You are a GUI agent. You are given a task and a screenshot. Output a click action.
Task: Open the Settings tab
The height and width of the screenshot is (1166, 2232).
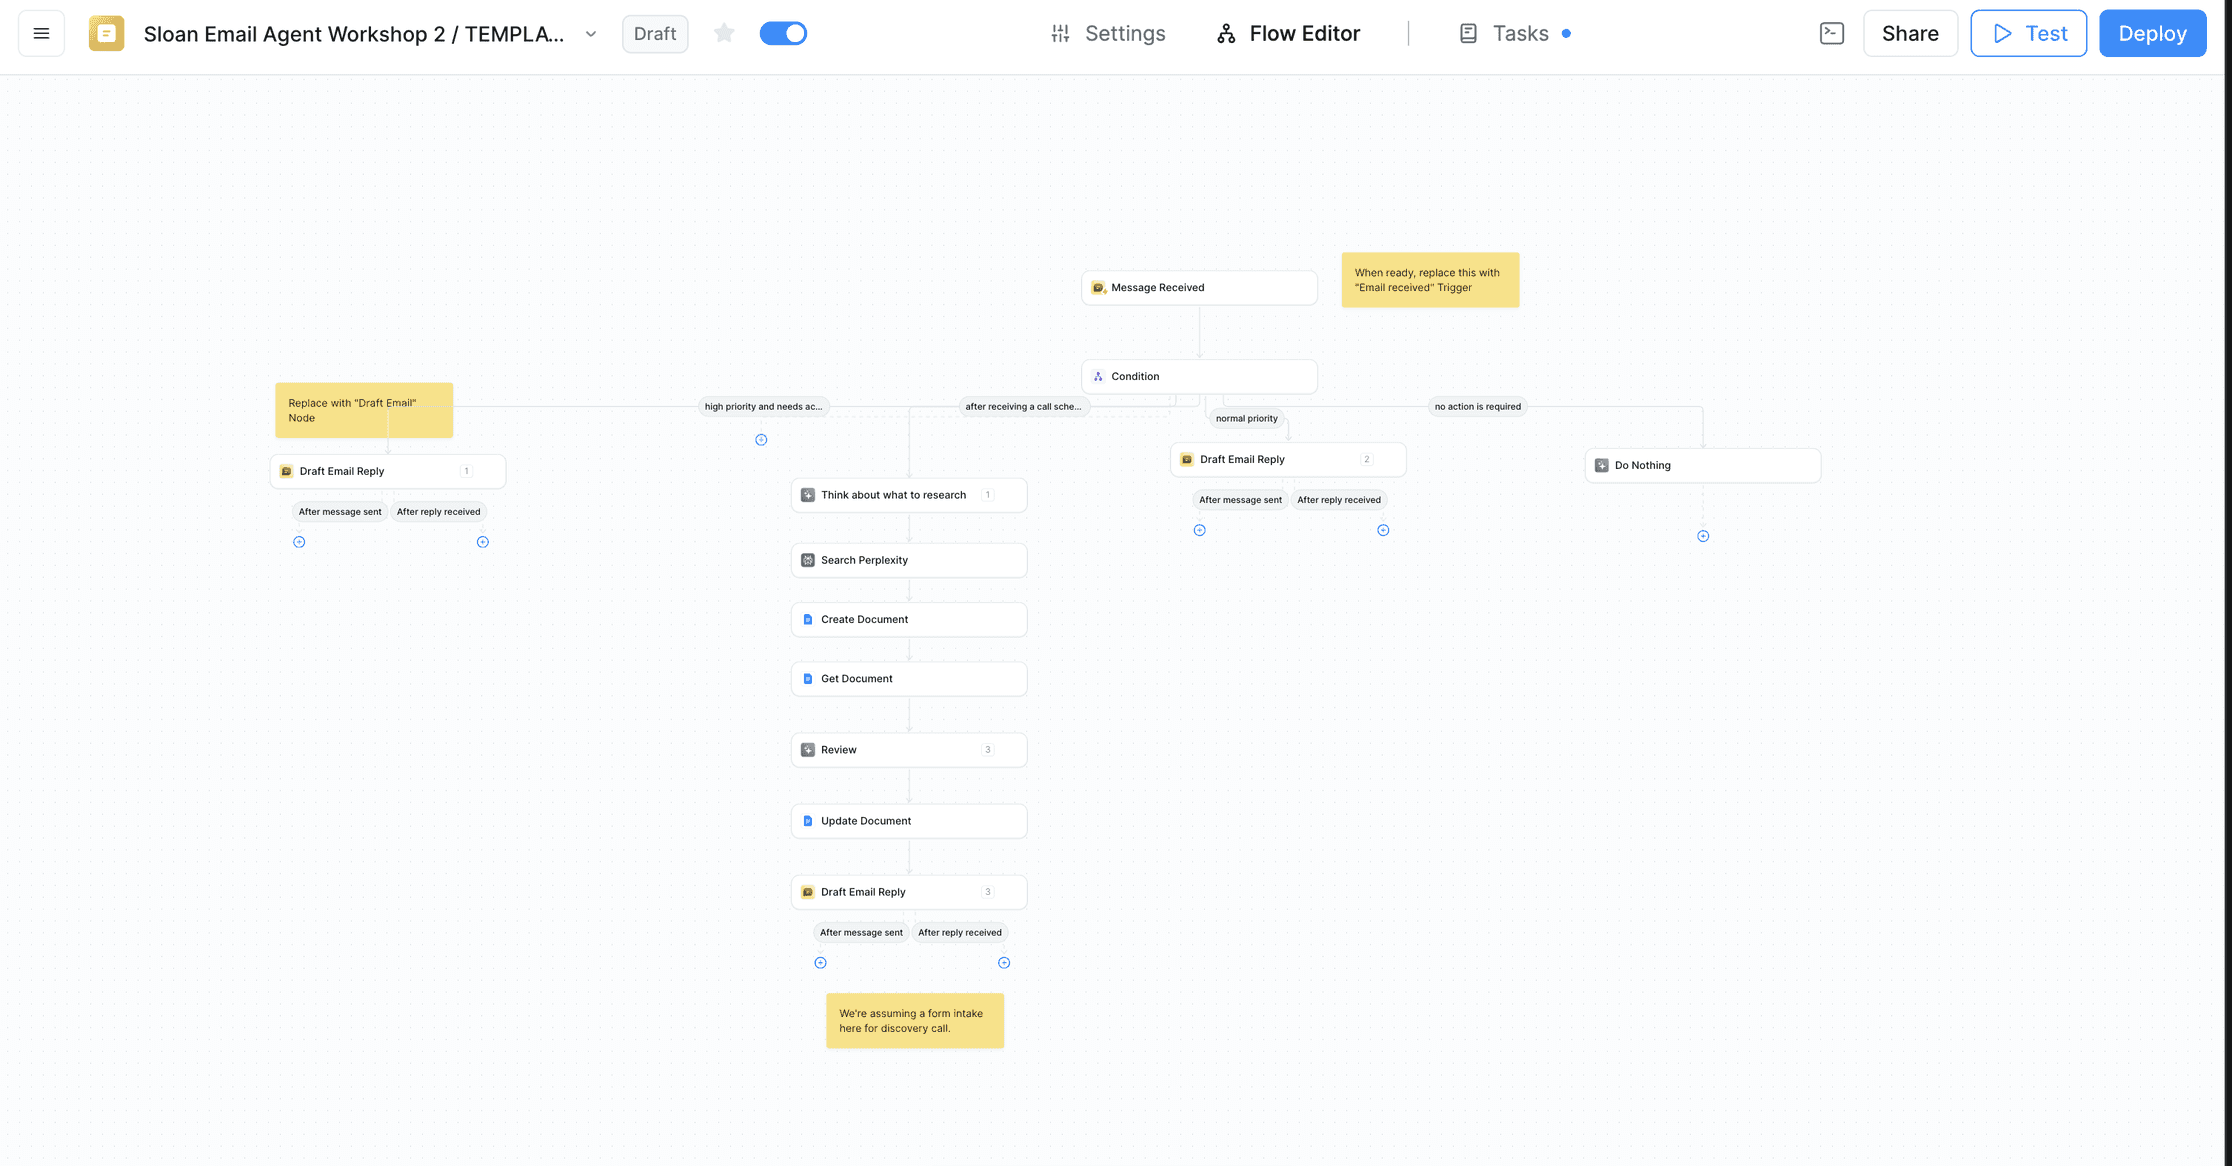coord(1108,33)
